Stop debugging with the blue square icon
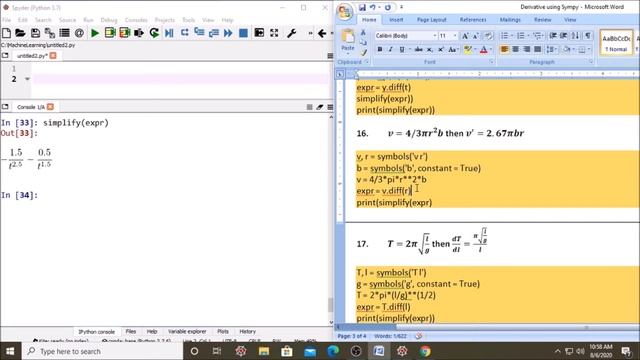The image size is (640, 360). (243, 33)
